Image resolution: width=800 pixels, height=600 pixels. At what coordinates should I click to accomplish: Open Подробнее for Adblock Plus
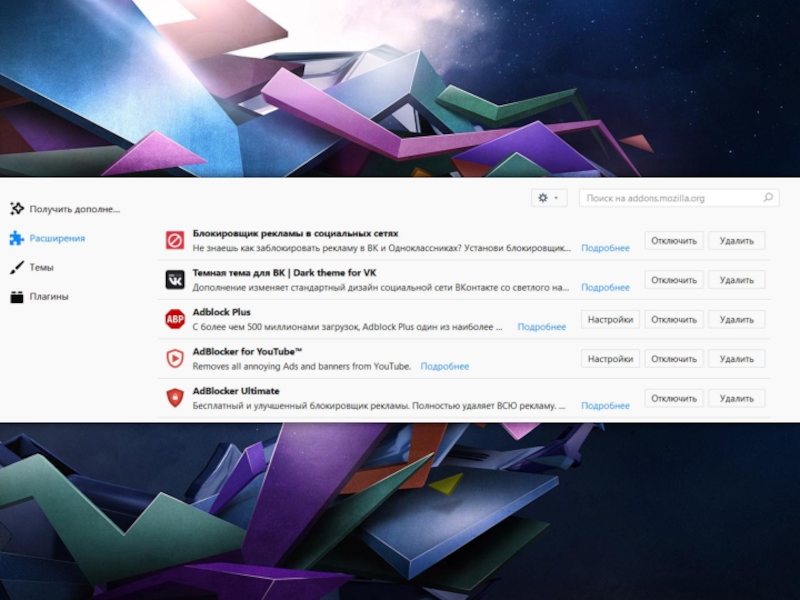point(542,327)
